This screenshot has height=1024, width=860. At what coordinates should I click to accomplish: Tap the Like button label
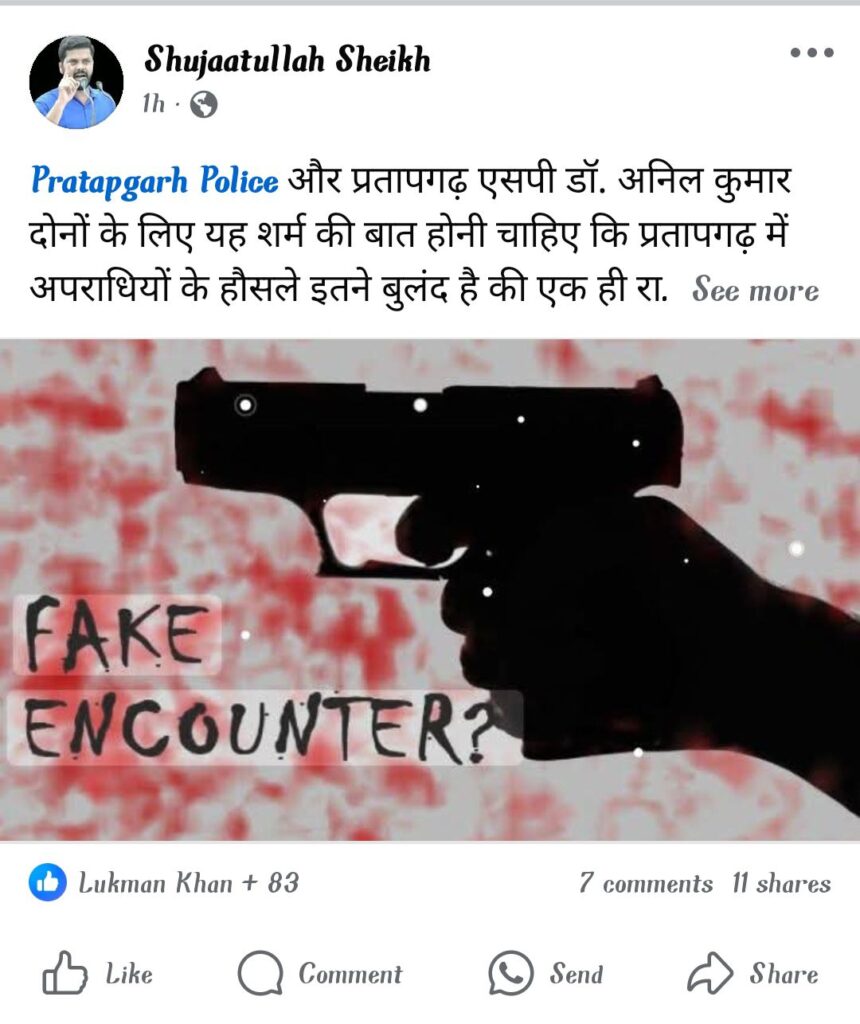click(x=129, y=974)
